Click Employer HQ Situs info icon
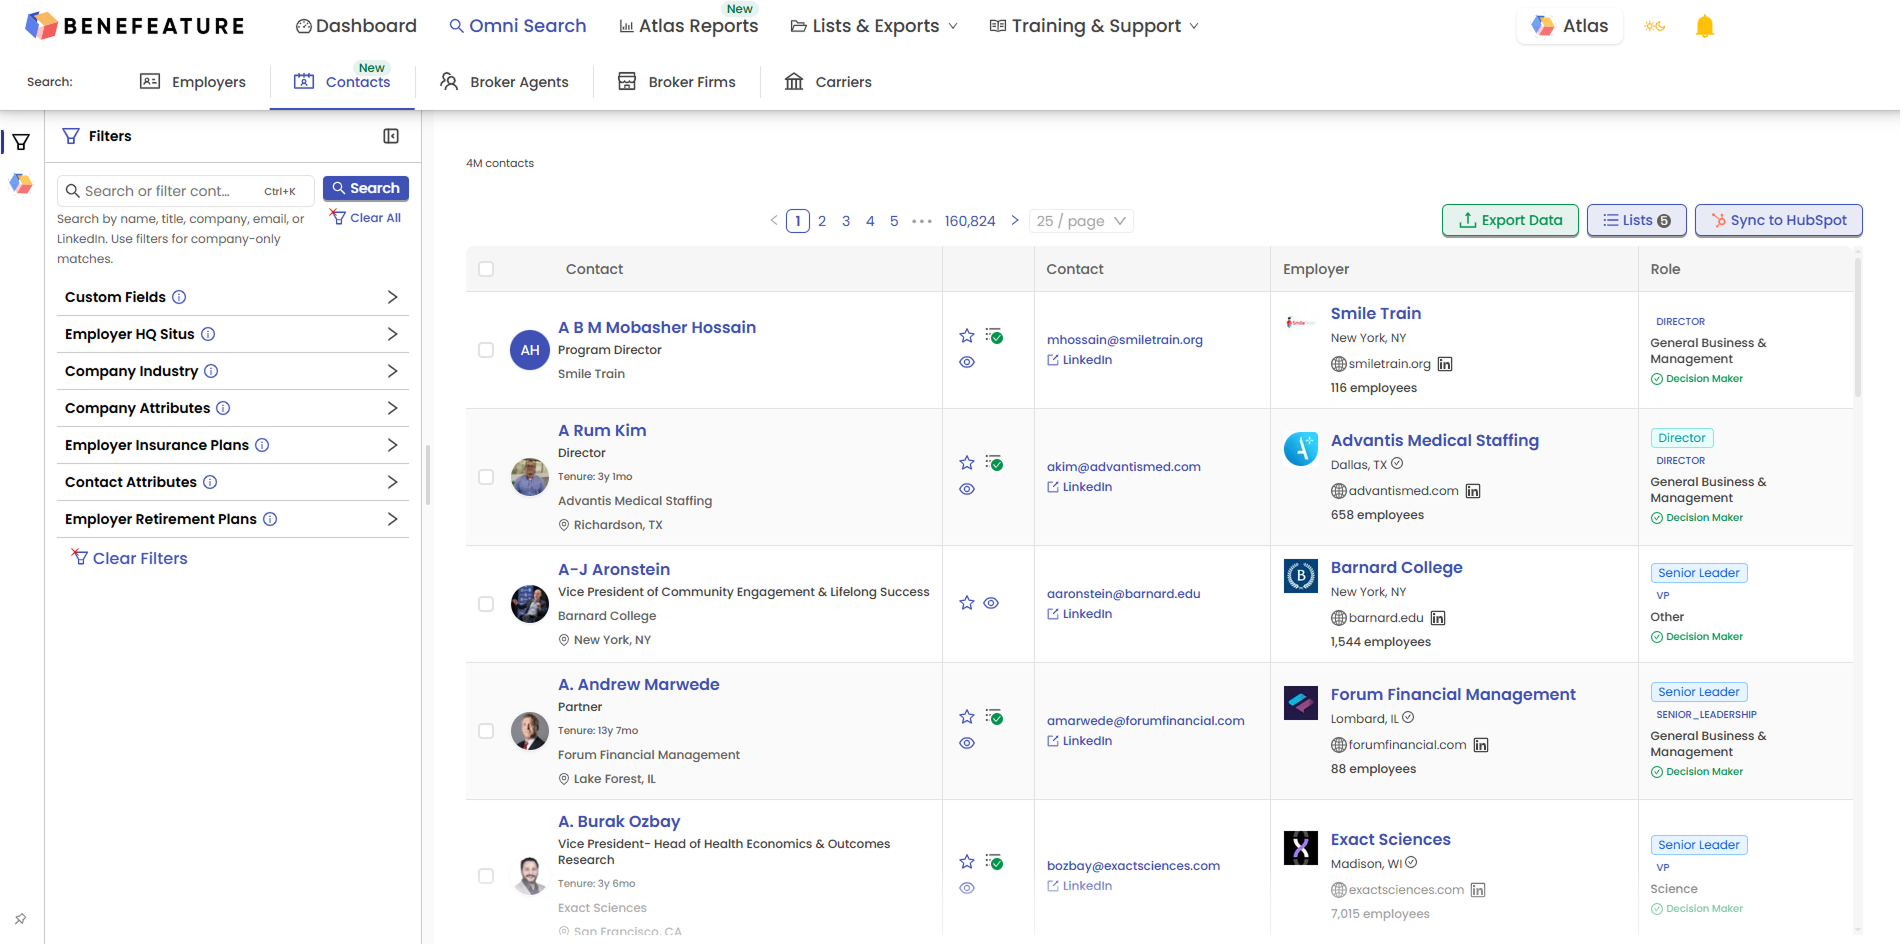The image size is (1903, 944). 208,334
